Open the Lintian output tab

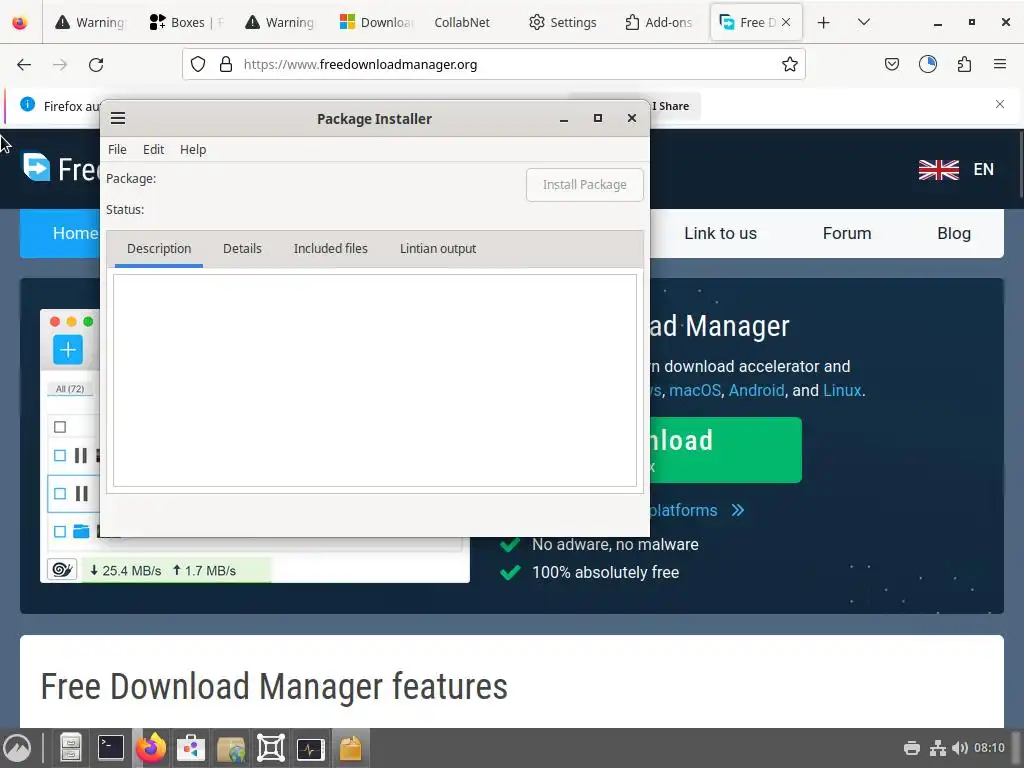(438, 249)
